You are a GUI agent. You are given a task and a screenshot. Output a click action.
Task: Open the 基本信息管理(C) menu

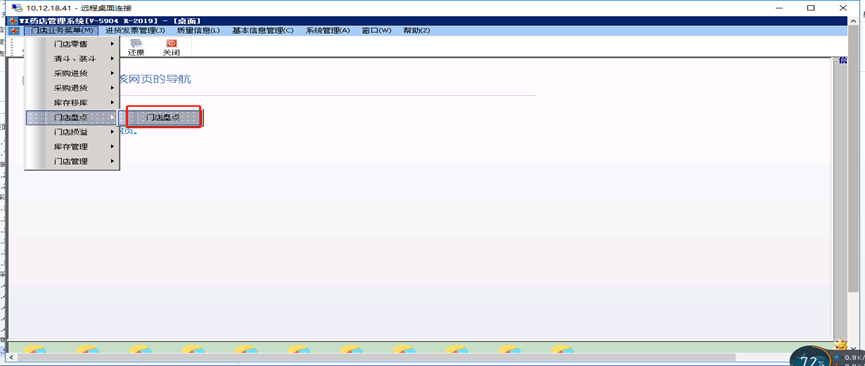(x=263, y=30)
